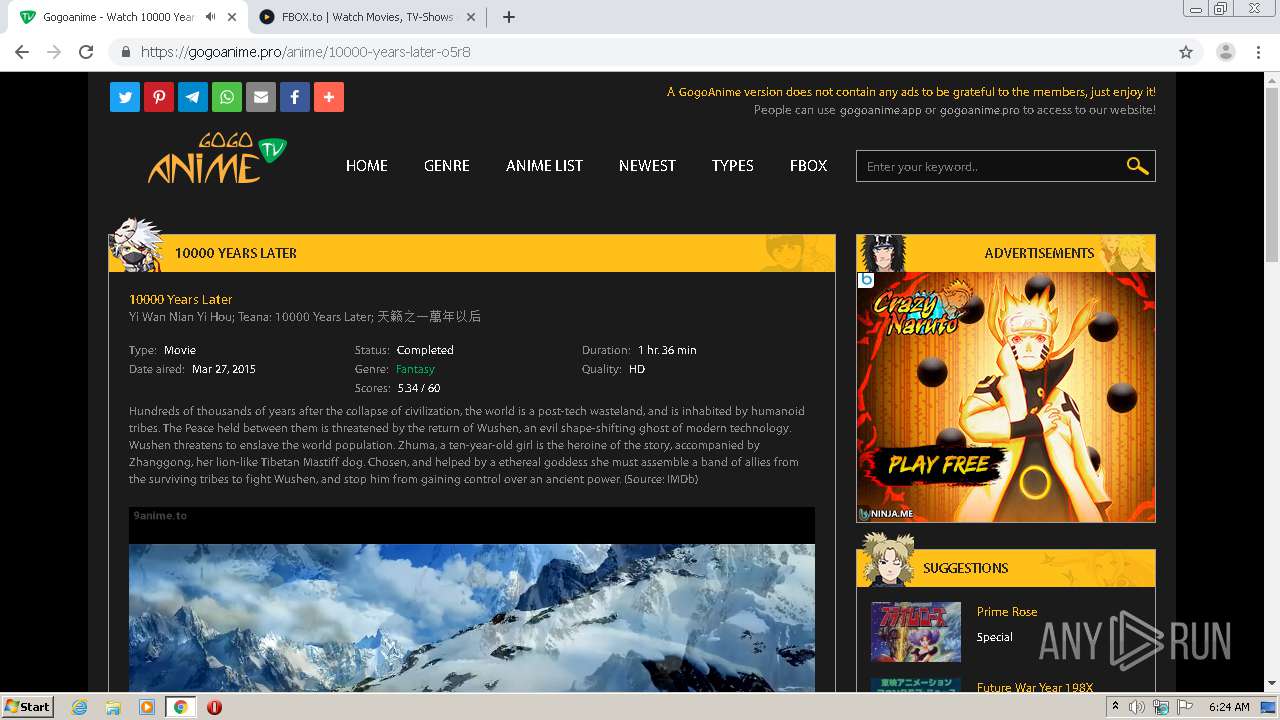This screenshot has height=720, width=1280.
Task: Mute tab using speaker icon on Gogoanime tab
Action: (x=210, y=17)
